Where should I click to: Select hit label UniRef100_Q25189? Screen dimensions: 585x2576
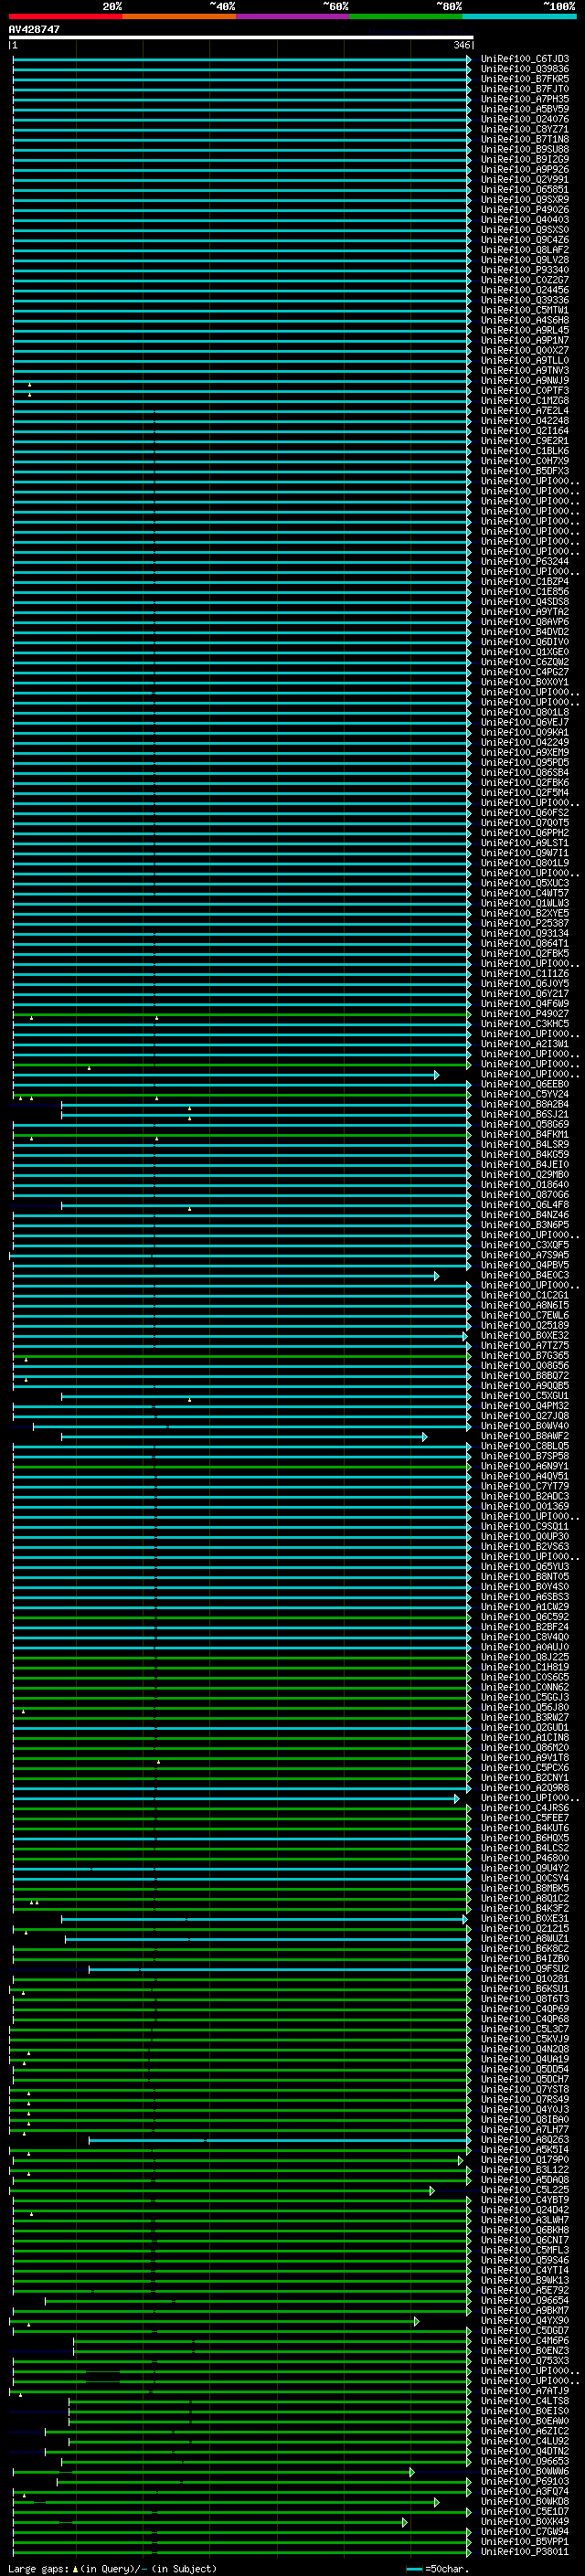[525, 1326]
